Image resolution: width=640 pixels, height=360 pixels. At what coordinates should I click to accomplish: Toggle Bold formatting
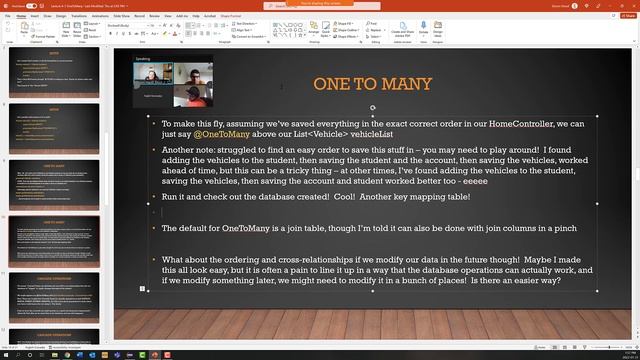pyautogui.click(x=110, y=33)
